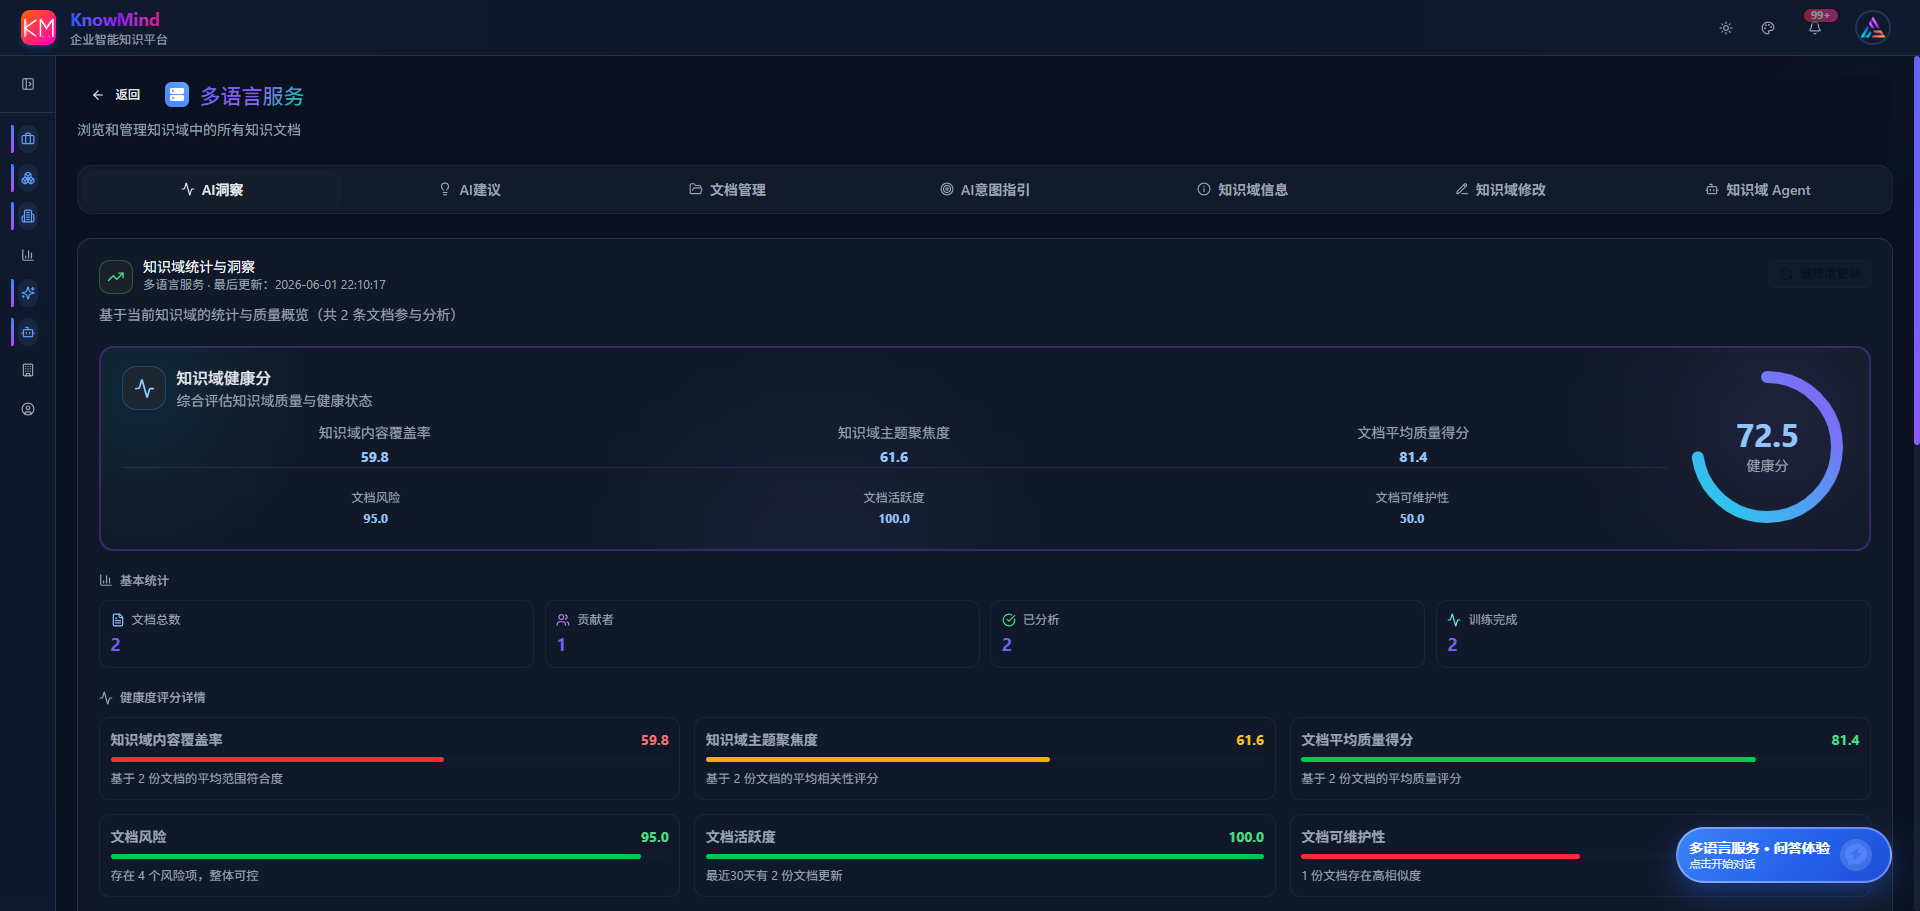The width and height of the screenshot is (1920, 911).
Task: Click the pulse icon in 训练完成 card
Action: point(1454,620)
